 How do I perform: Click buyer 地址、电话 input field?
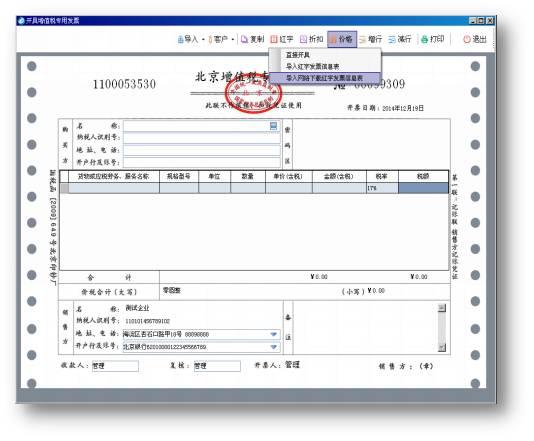point(202,150)
